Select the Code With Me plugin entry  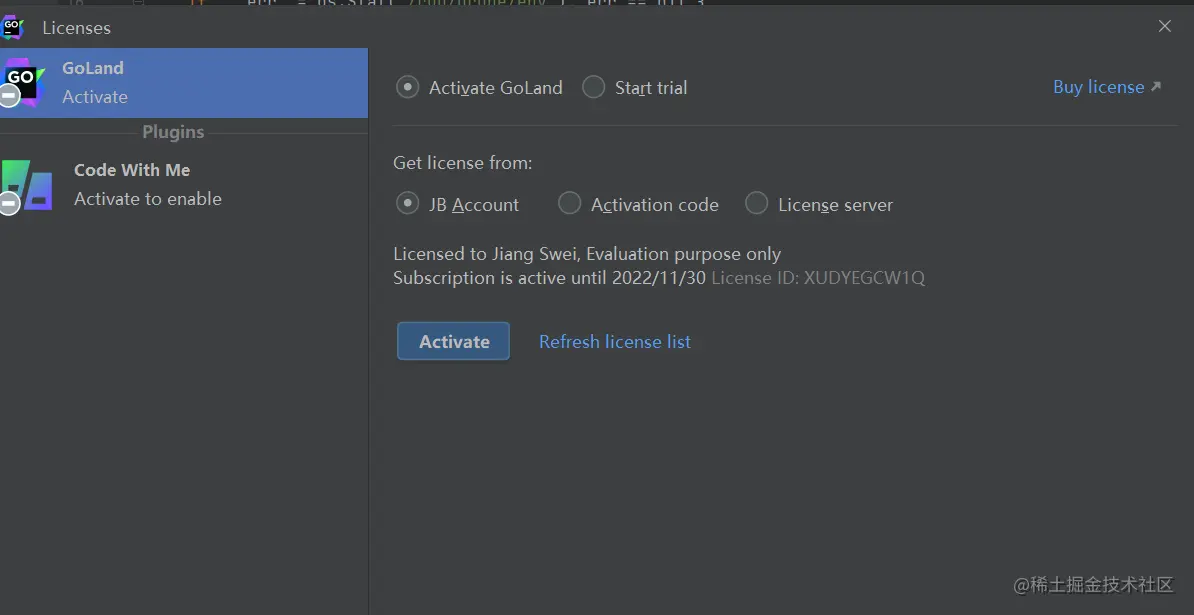coord(184,185)
